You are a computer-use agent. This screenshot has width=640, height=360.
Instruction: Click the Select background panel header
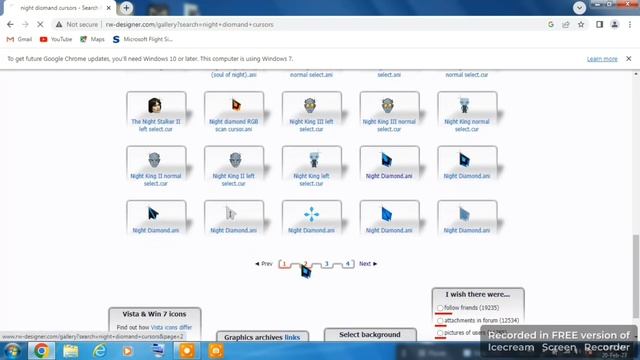pyautogui.click(x=370, y=335)
